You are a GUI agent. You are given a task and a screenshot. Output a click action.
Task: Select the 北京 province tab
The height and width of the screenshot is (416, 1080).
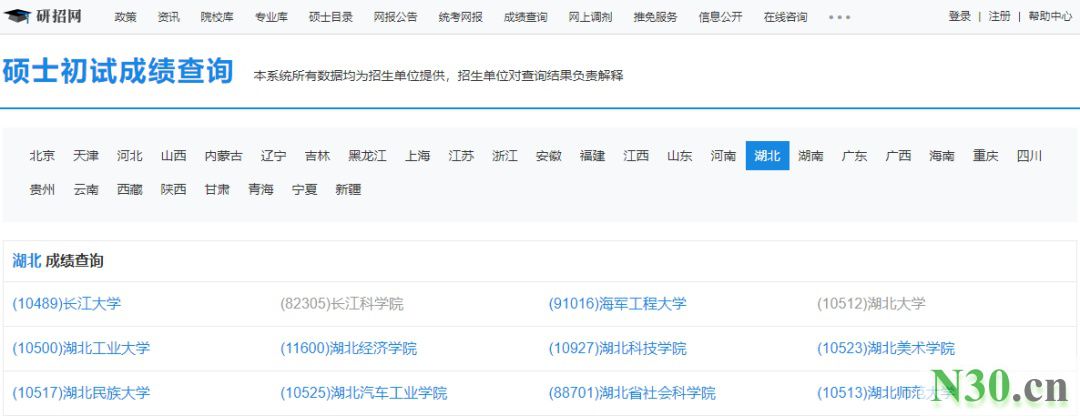42,156
